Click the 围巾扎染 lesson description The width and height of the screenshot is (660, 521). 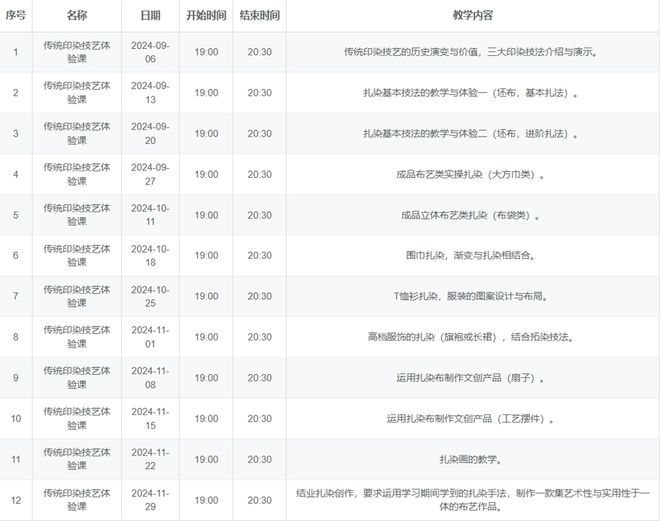tap(471, 256)
